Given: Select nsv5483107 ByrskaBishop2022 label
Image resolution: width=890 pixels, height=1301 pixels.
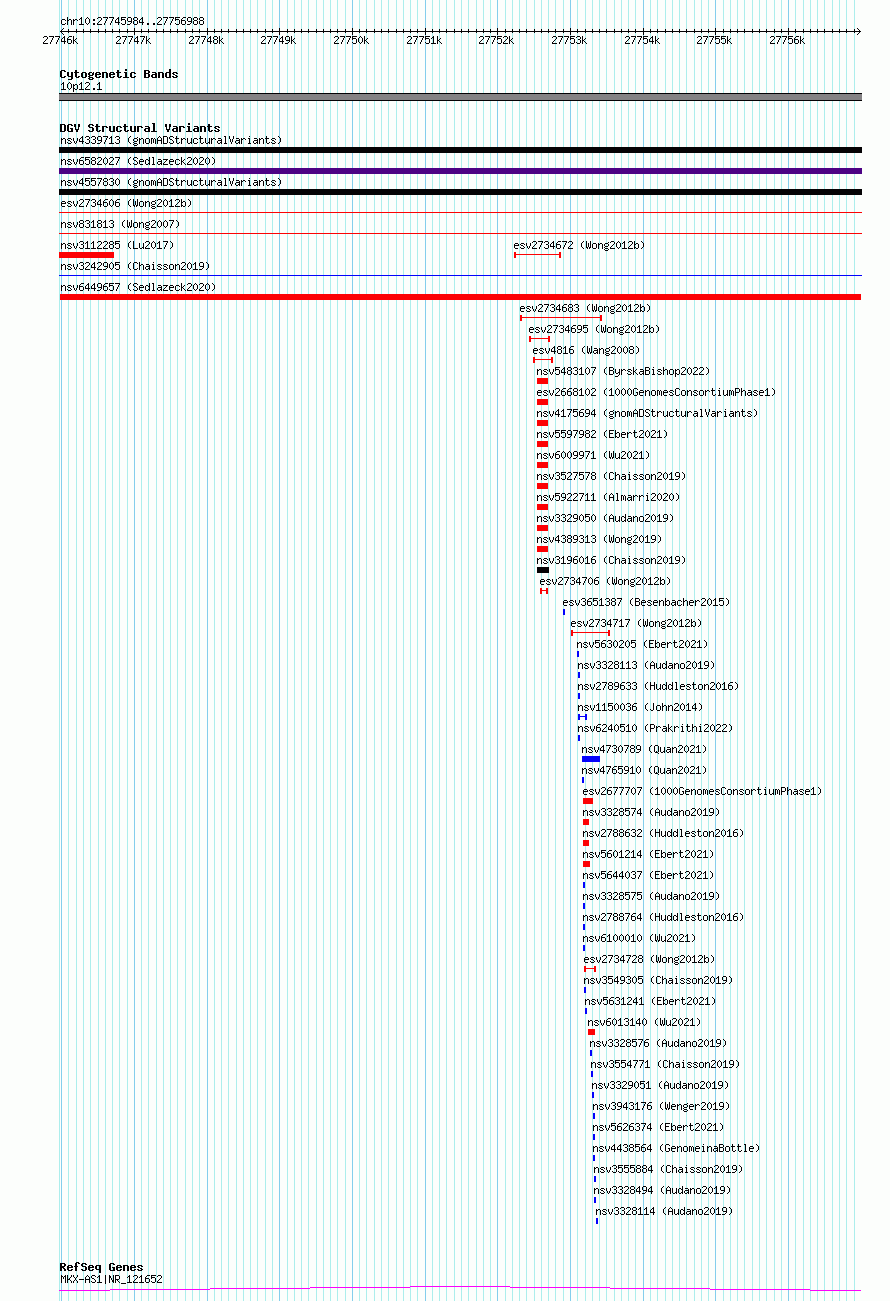Looking at the screenshot, I should (623, 371).
